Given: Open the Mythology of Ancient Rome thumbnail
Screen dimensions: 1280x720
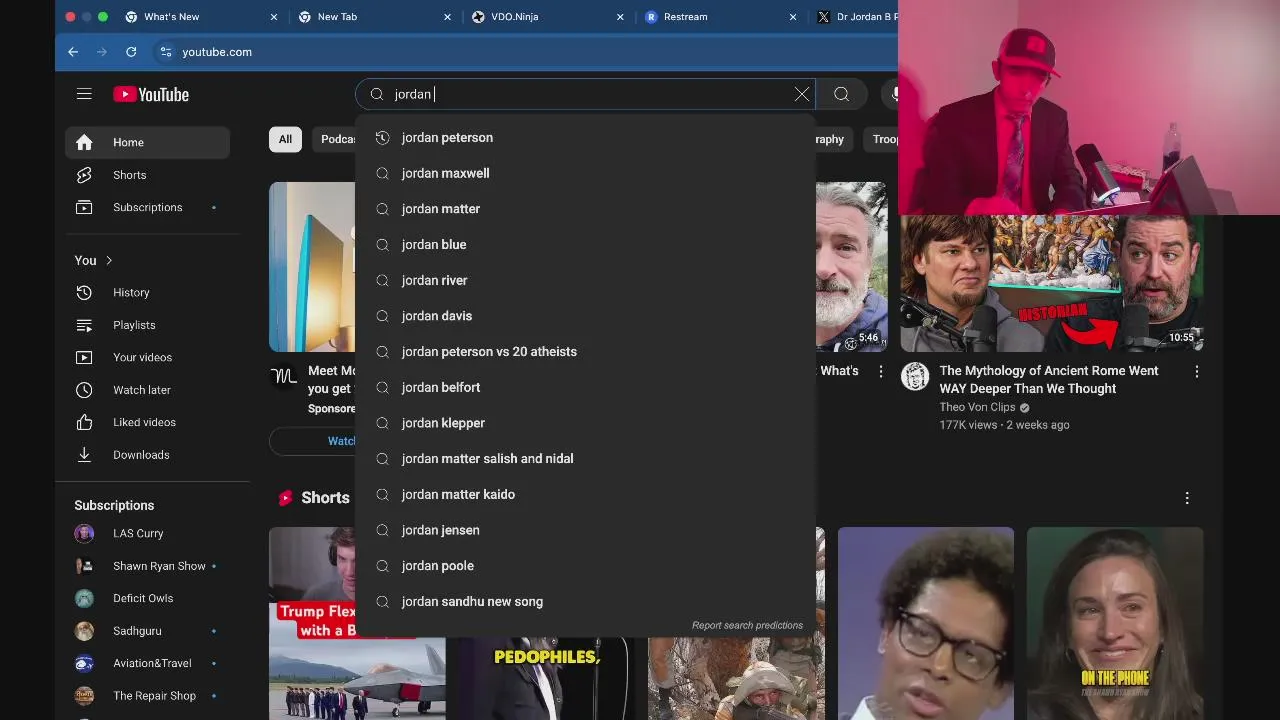Looking at the screenshot, I should 1052,283.
